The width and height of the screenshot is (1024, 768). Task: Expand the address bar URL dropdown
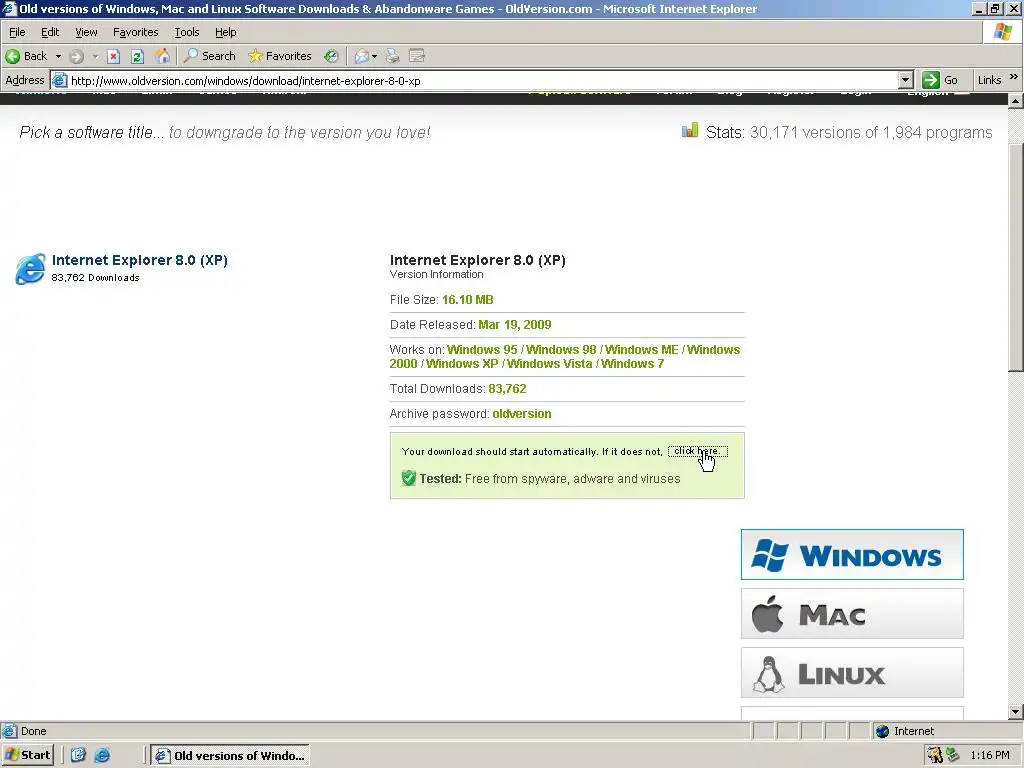(905, 80)
